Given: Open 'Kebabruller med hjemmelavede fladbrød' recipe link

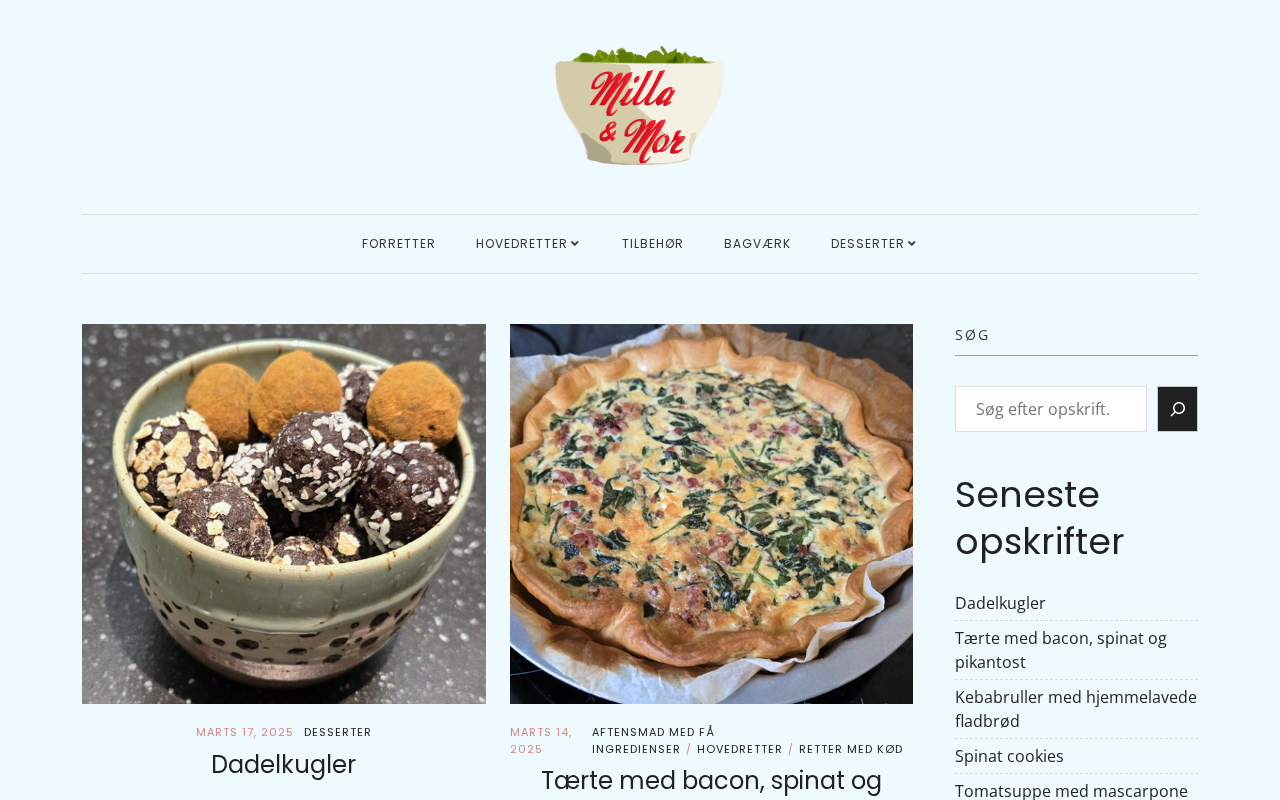Looking at the screenshot, I should pyautogui.click(x=1076, y=709).
